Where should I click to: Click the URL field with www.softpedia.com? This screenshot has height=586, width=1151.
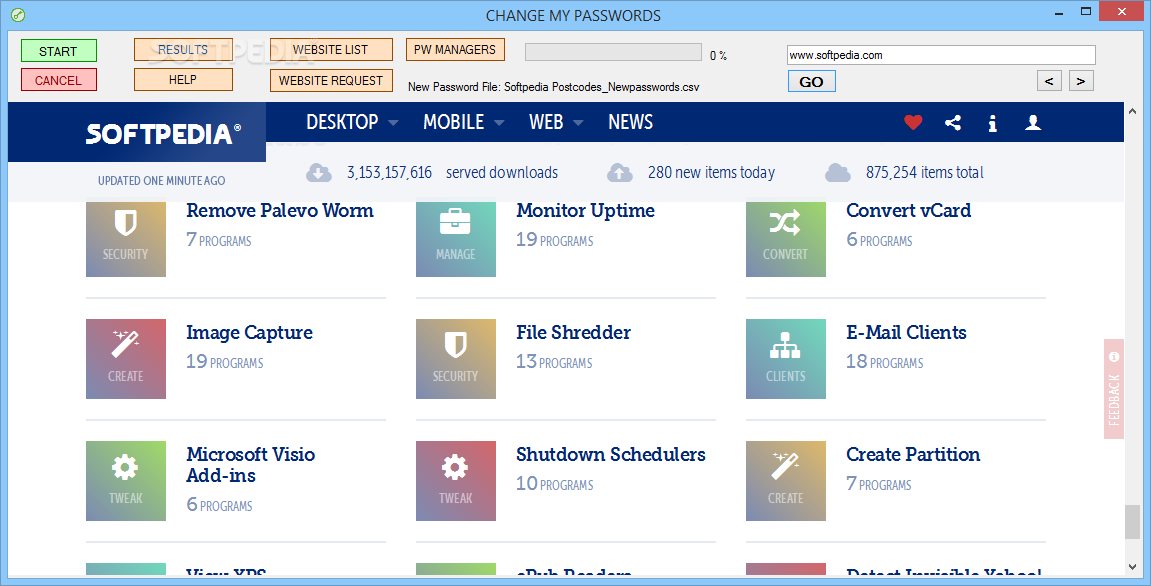coord(941,55)
